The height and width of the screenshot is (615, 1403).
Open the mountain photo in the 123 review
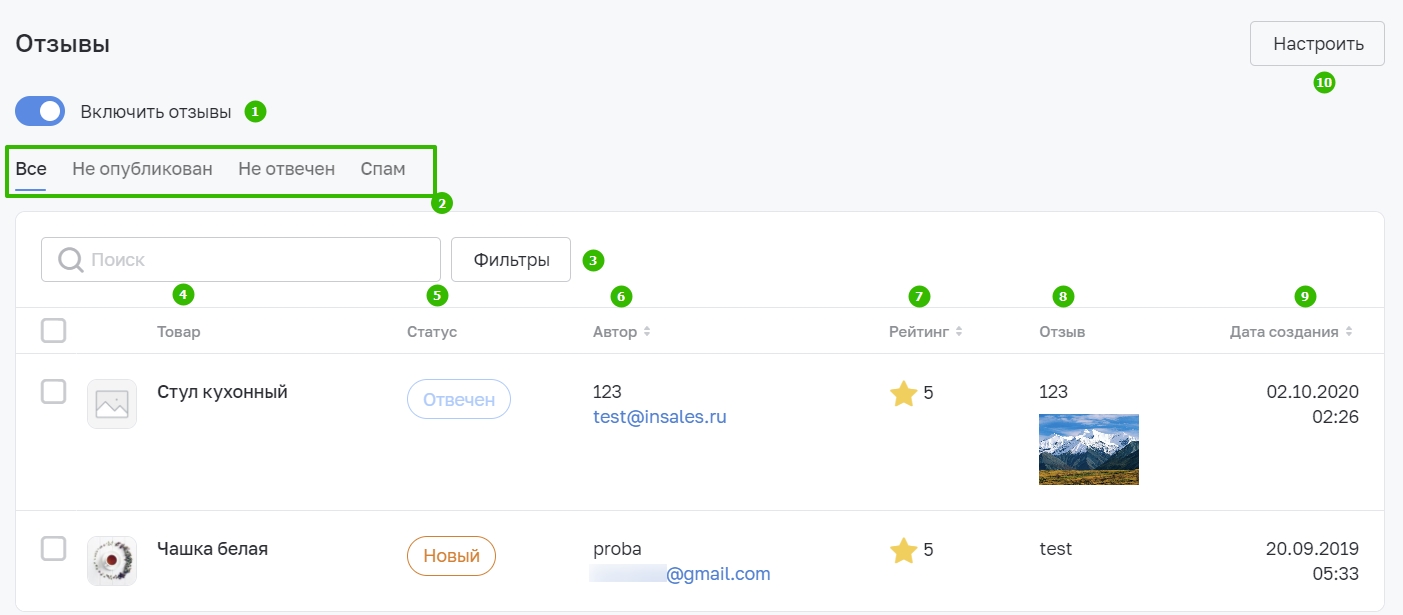click(x=1089, y=449)
